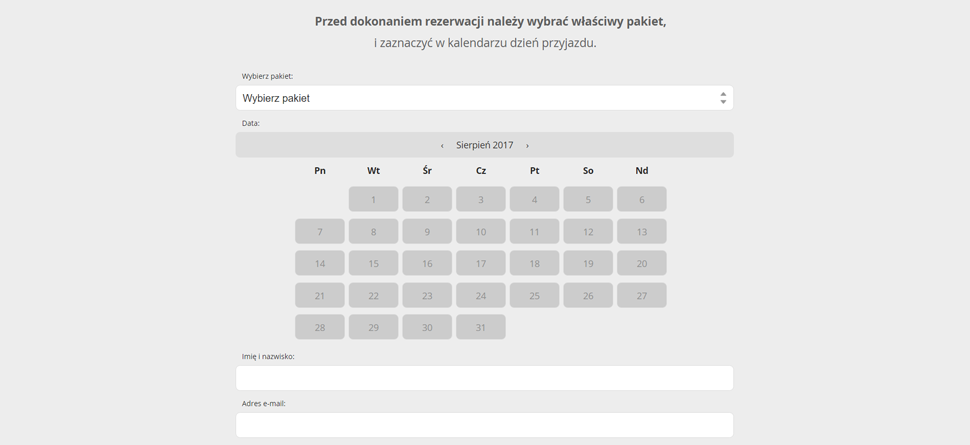970x445 pixels.
Task: Pick day 23 on the calendar
Action: 427,295
